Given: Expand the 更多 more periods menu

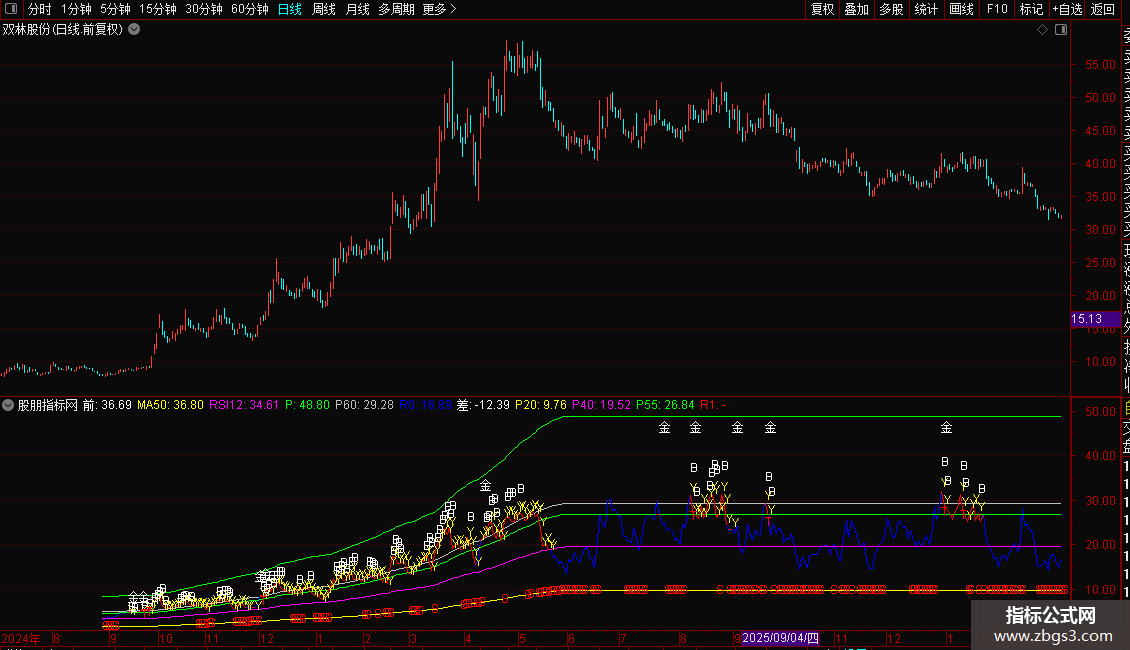Looking at the screenshot, I should coord(439,9).
